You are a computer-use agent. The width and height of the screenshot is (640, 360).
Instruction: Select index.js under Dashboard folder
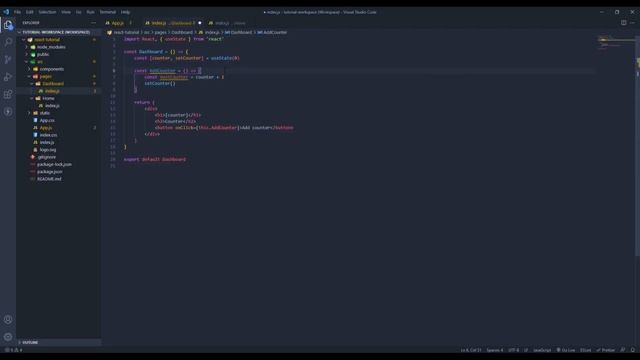[x=58, y=91]
